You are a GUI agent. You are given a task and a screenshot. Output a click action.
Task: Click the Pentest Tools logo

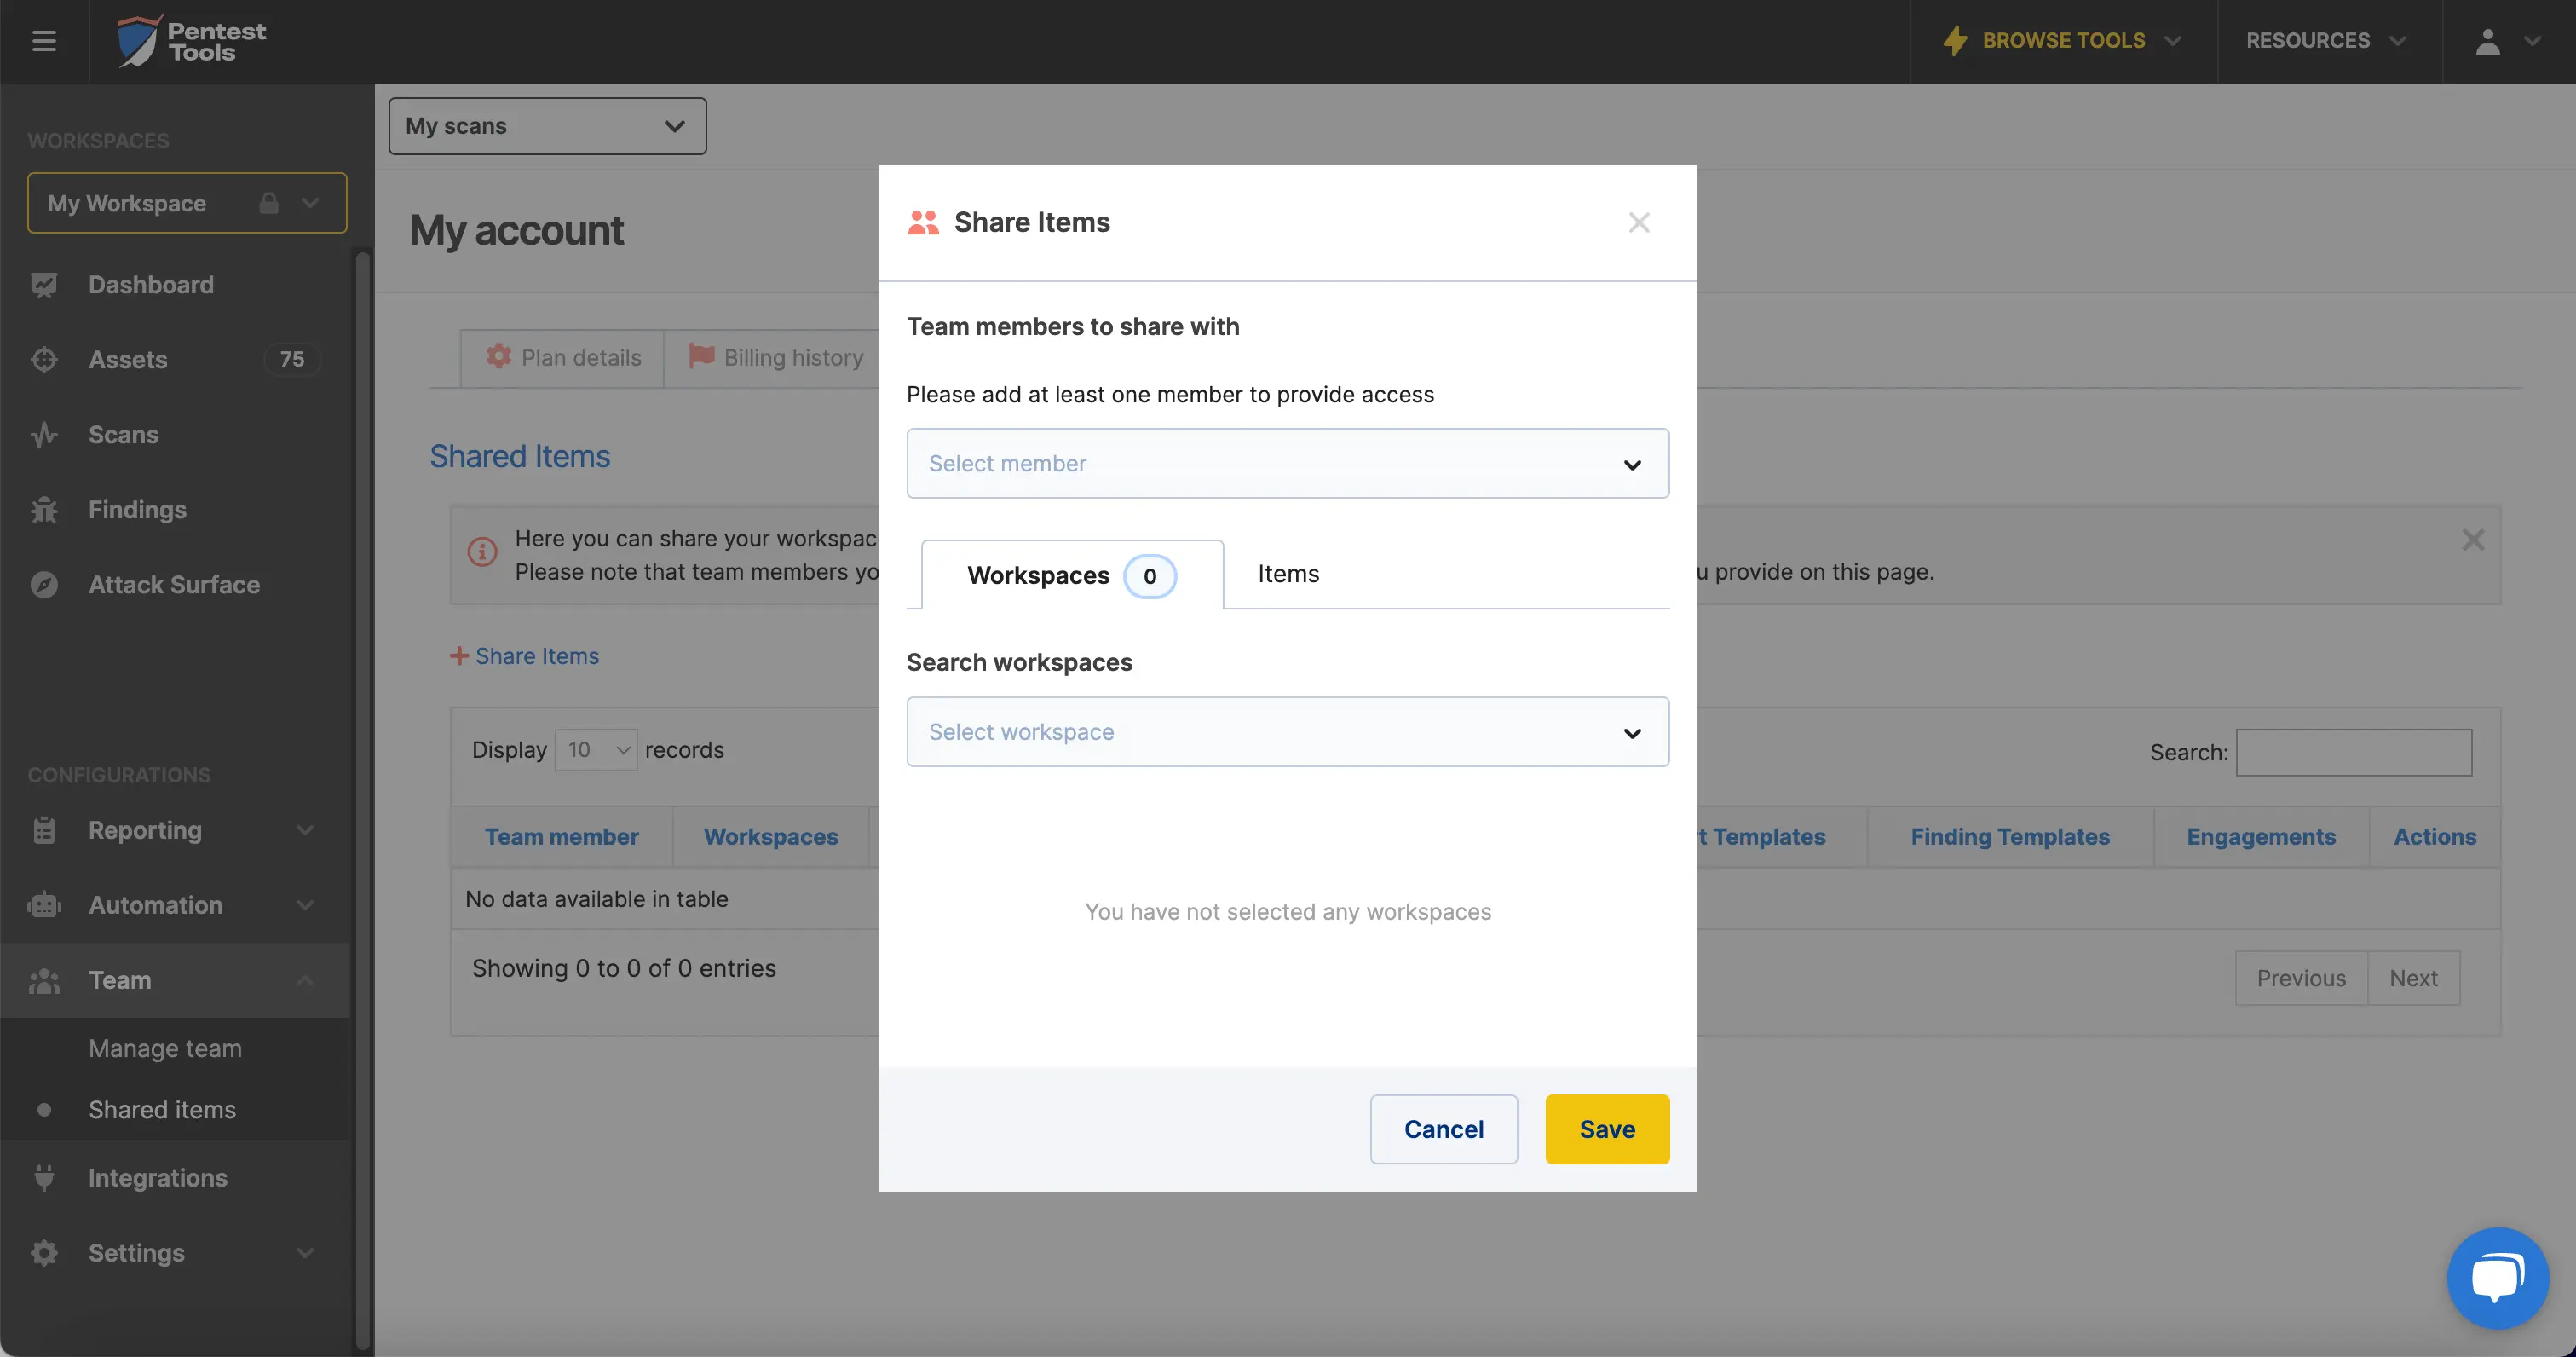191,41
